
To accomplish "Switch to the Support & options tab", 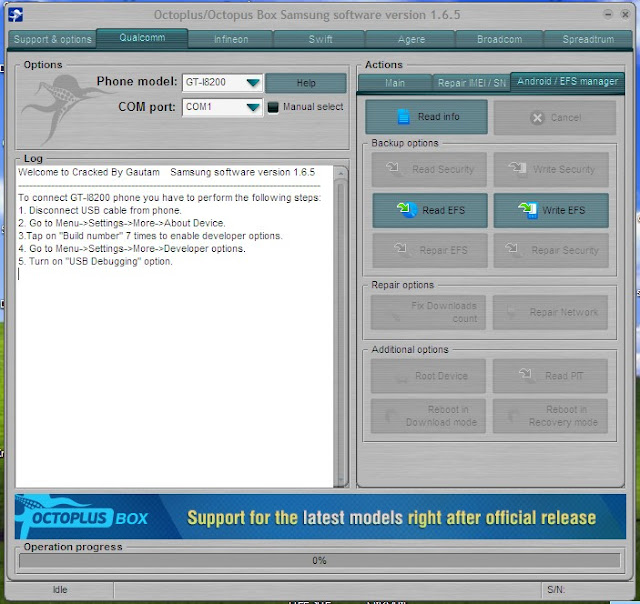I will 52,40.
